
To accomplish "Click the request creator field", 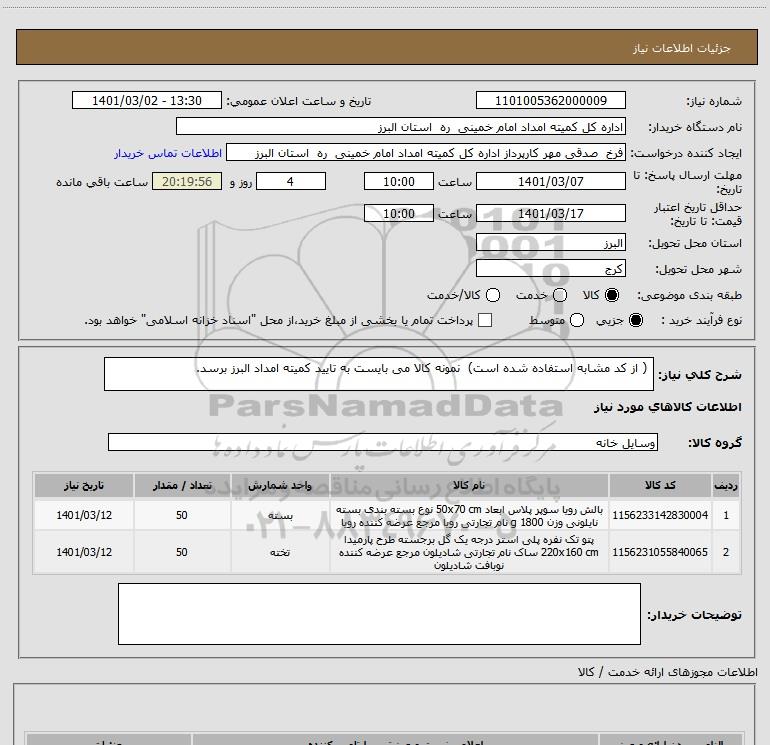I will click(425, 153).
